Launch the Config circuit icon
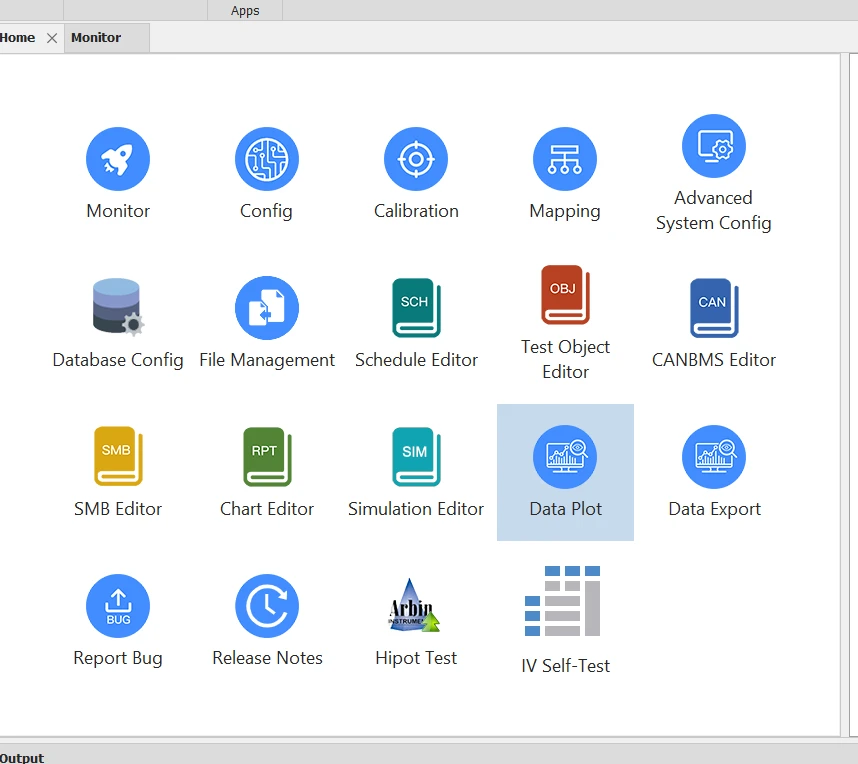 point(266,159)
